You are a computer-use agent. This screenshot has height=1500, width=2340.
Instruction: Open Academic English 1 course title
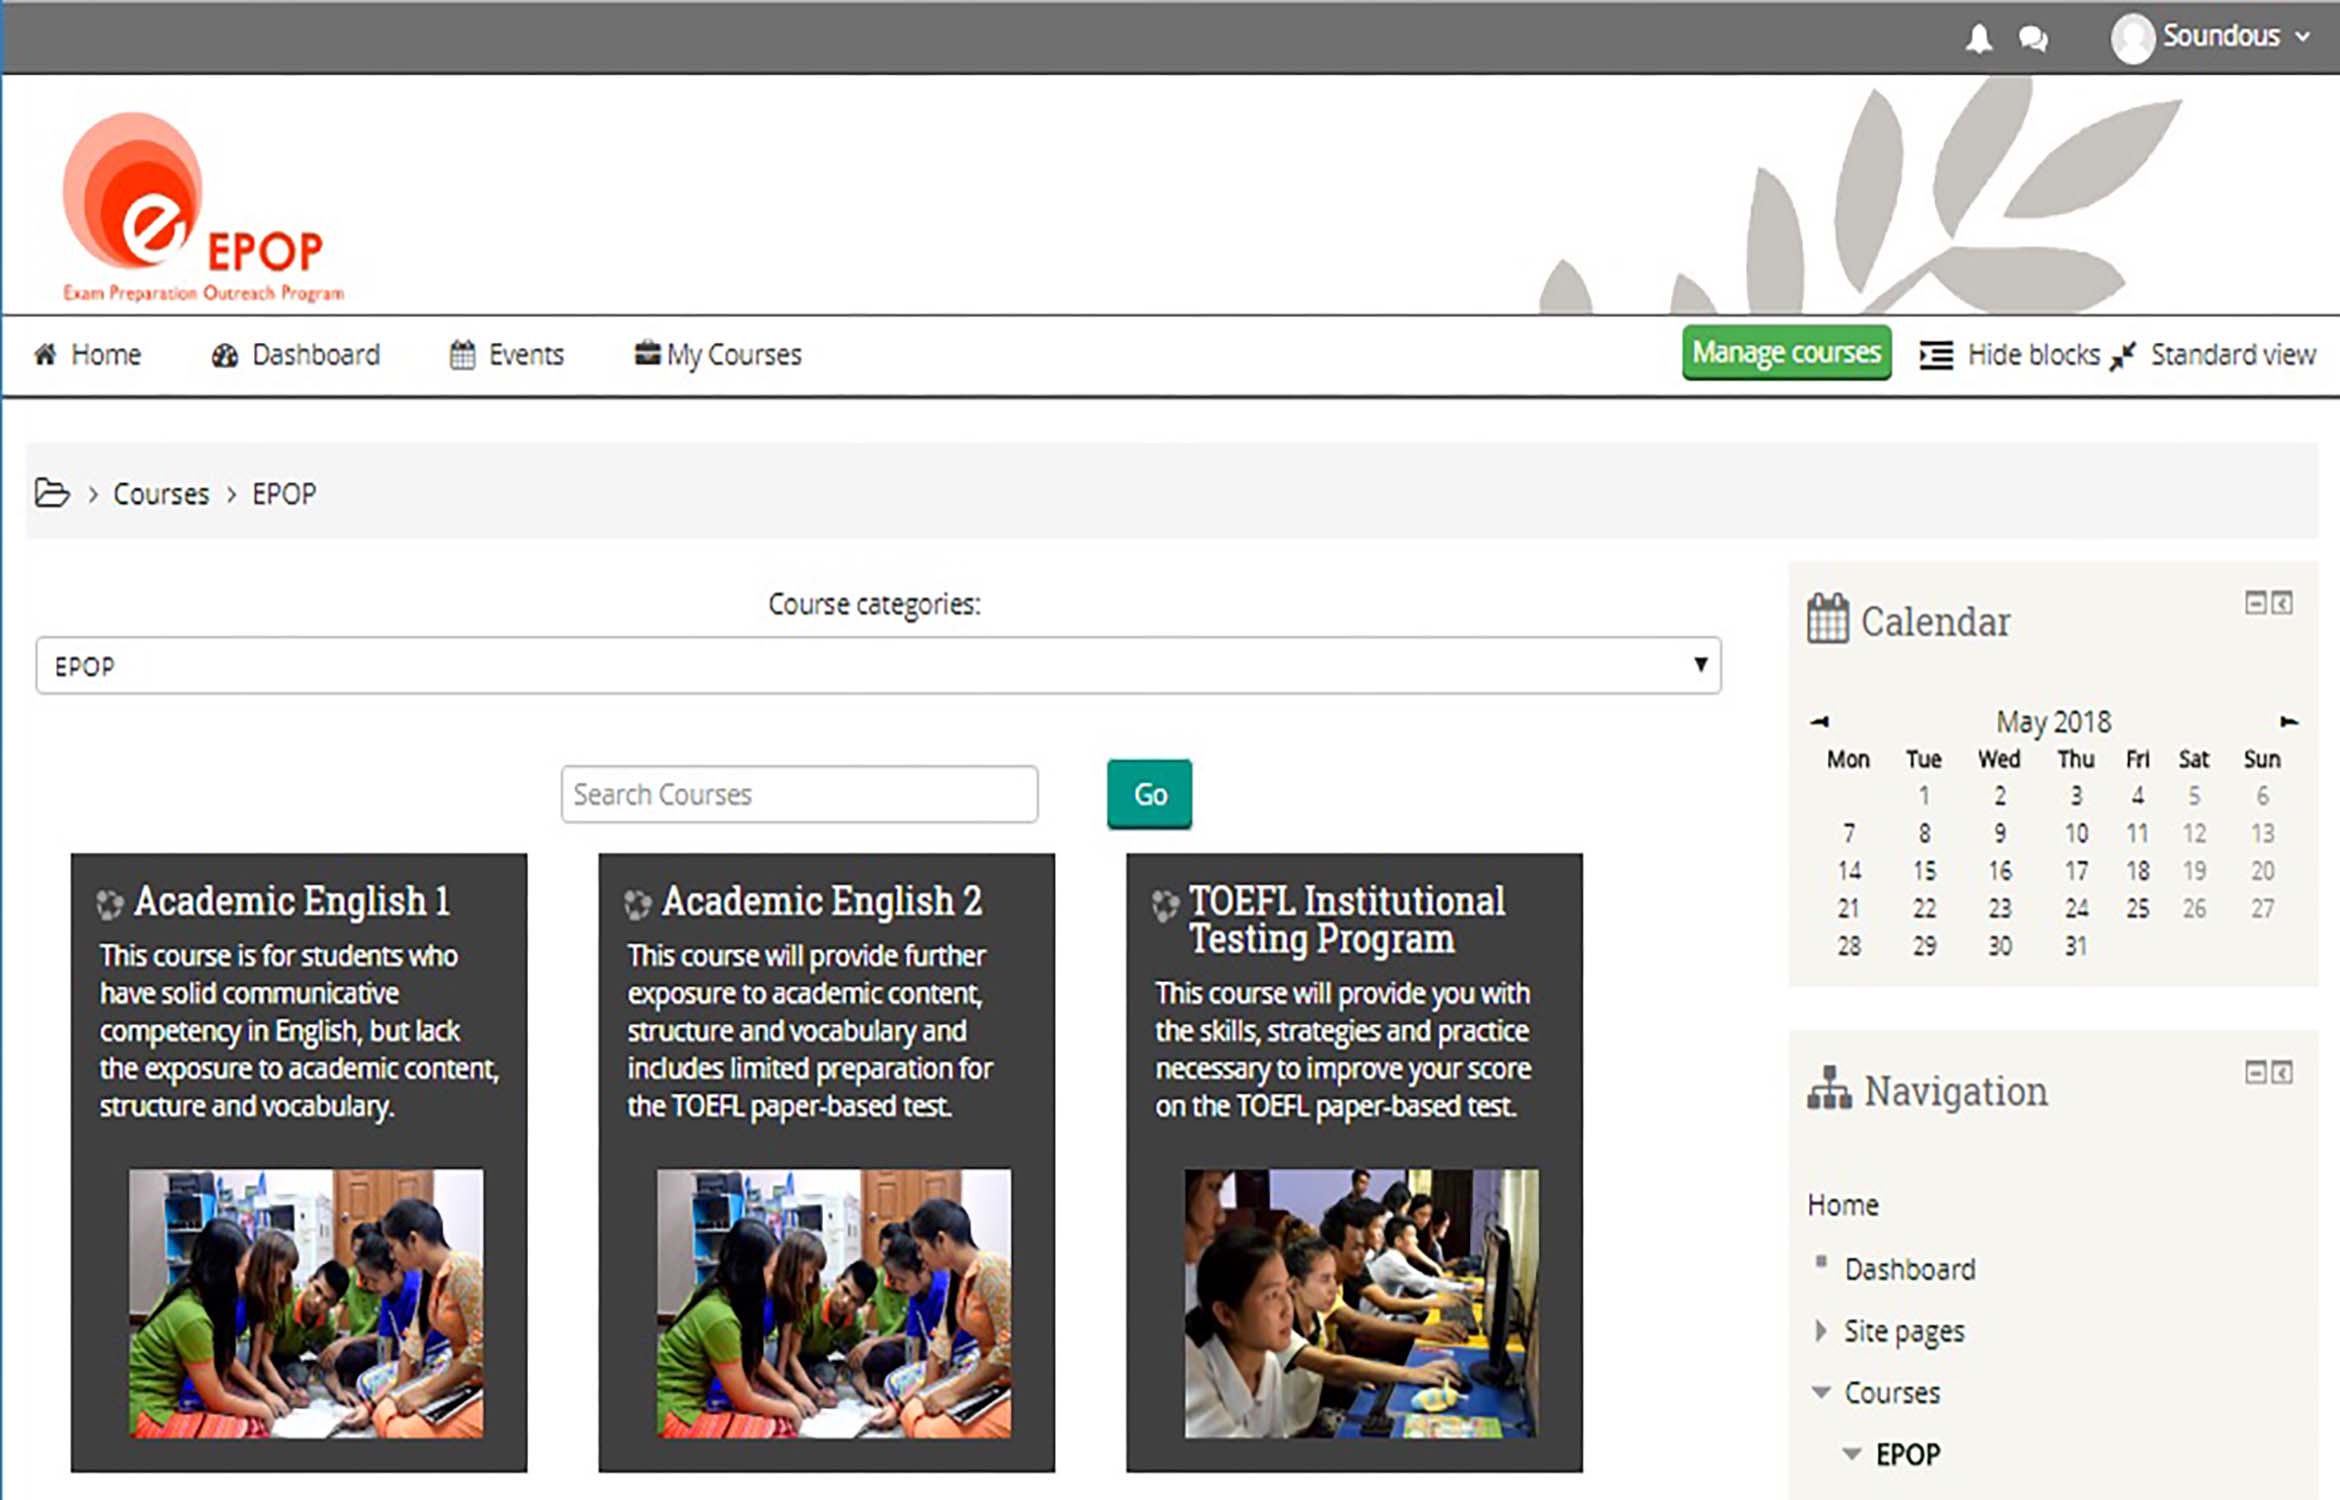click(292, 901)
